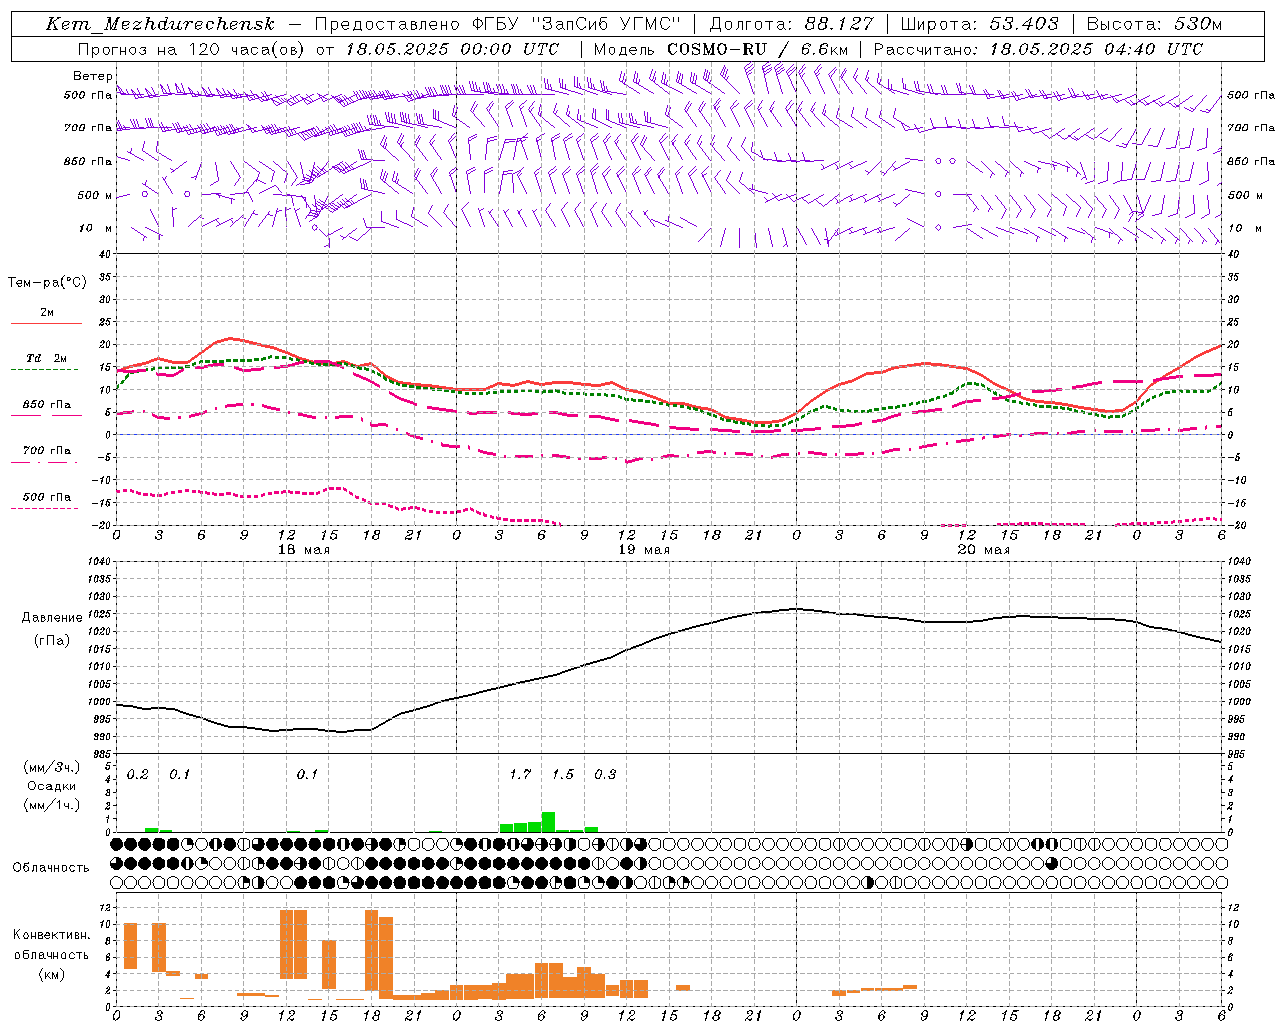
Task: Click the (км) unit under convective cloud heading
Action: pos(52,974)
